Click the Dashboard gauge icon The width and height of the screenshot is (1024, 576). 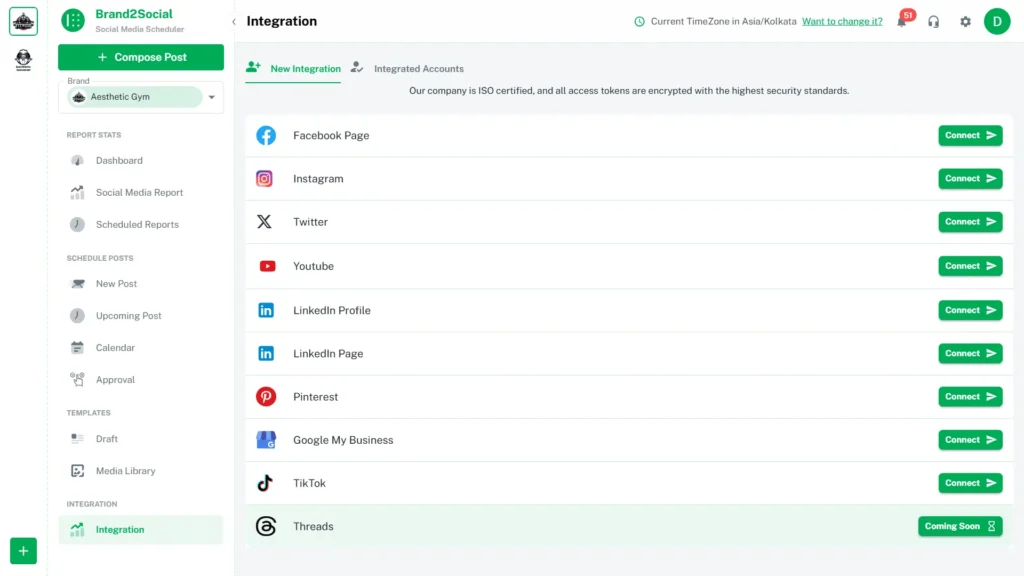coord(77,161)
